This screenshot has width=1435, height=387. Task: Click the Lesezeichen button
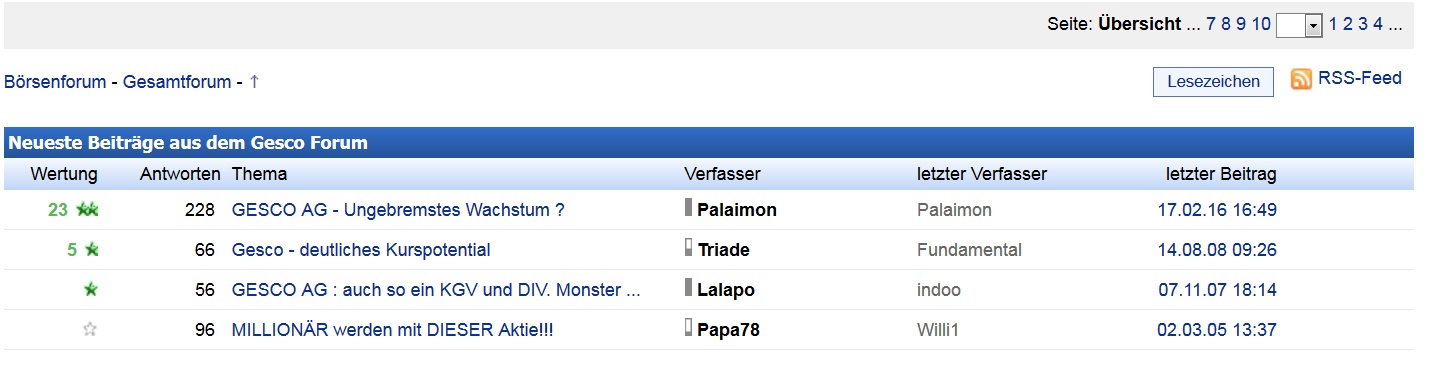(1213, 82)
